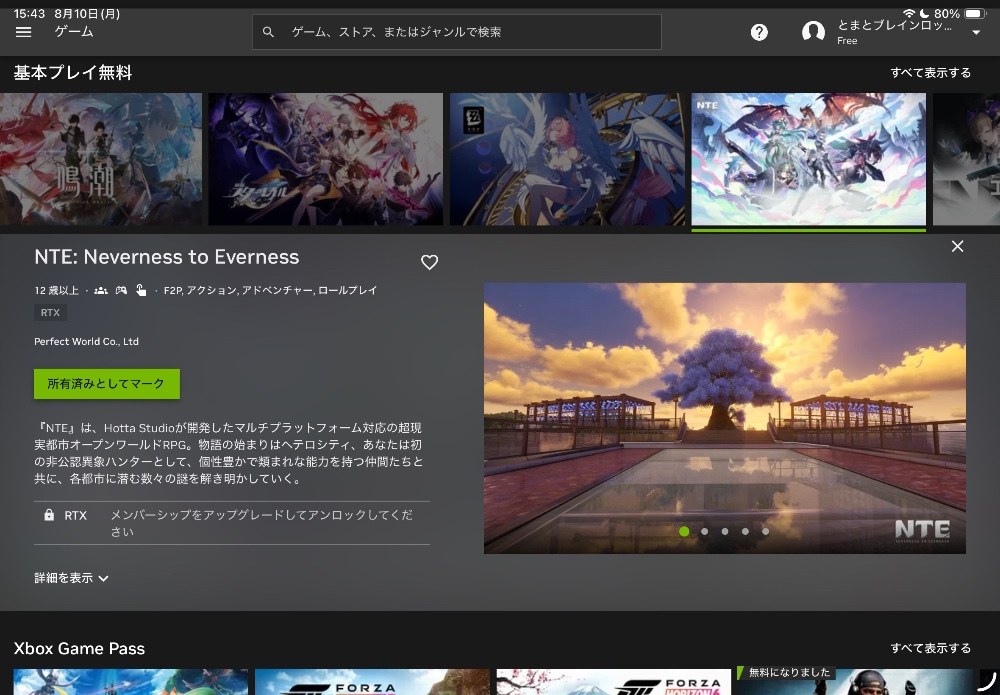The width and height of the screenshot is (1000, 695).
Task: Open the Forza tile with coastal background
Action: pos(372,682)
